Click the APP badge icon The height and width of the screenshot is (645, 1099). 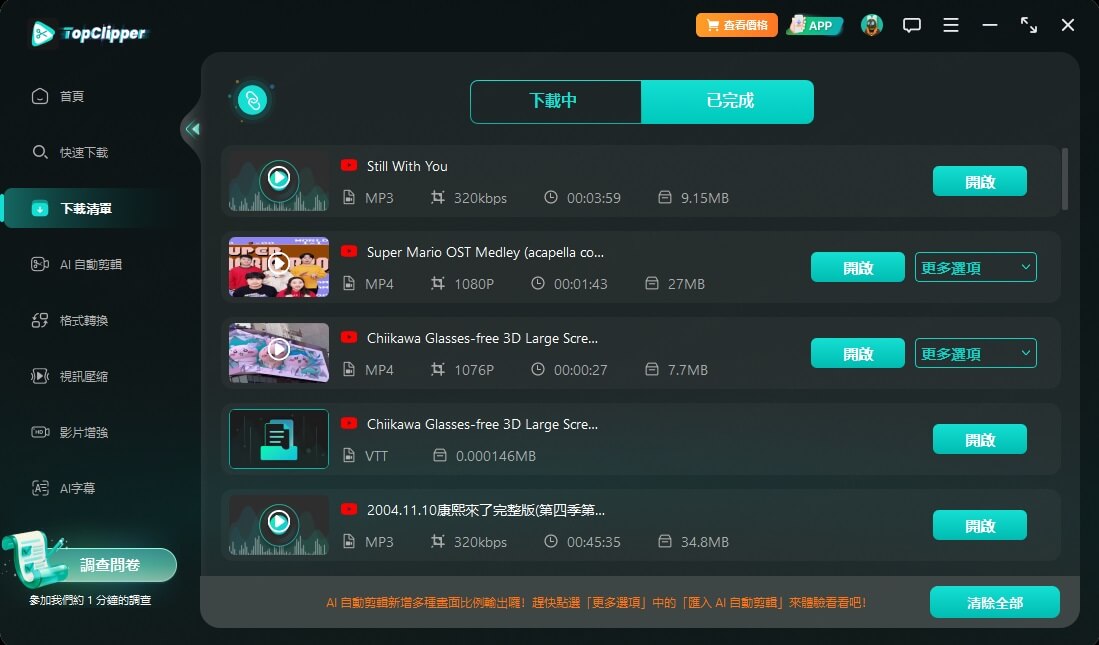pos(814,25)
